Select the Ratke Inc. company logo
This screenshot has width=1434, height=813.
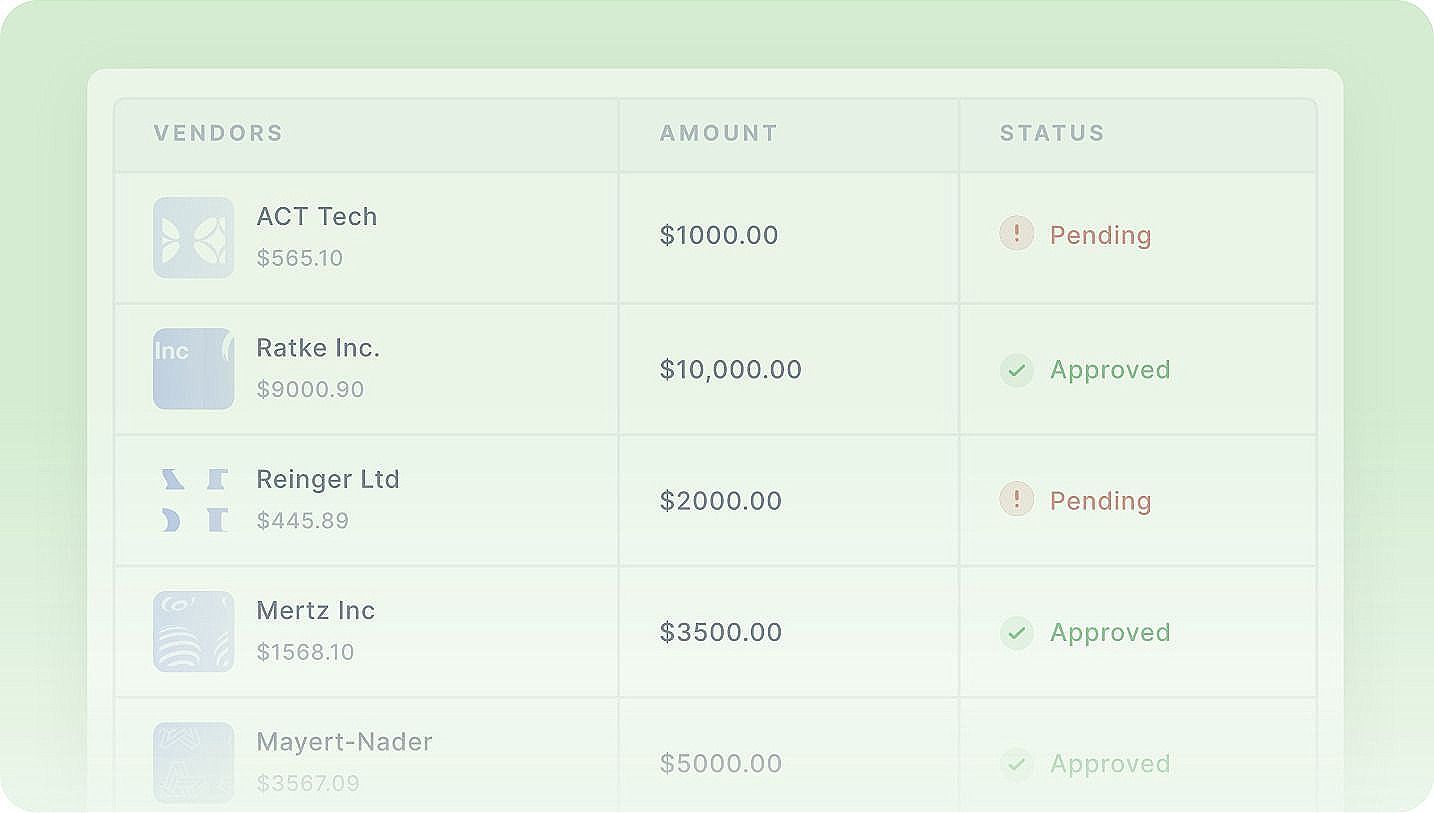click(x=193, y=369)
